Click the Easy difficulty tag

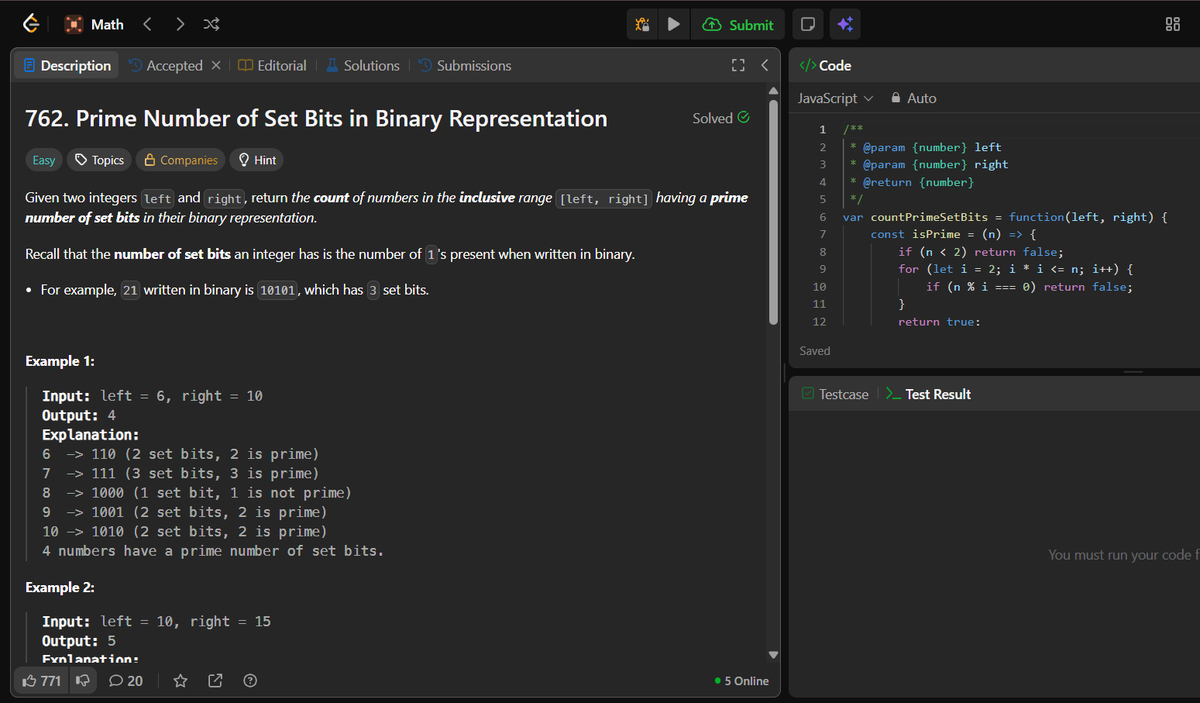(44, 160)
